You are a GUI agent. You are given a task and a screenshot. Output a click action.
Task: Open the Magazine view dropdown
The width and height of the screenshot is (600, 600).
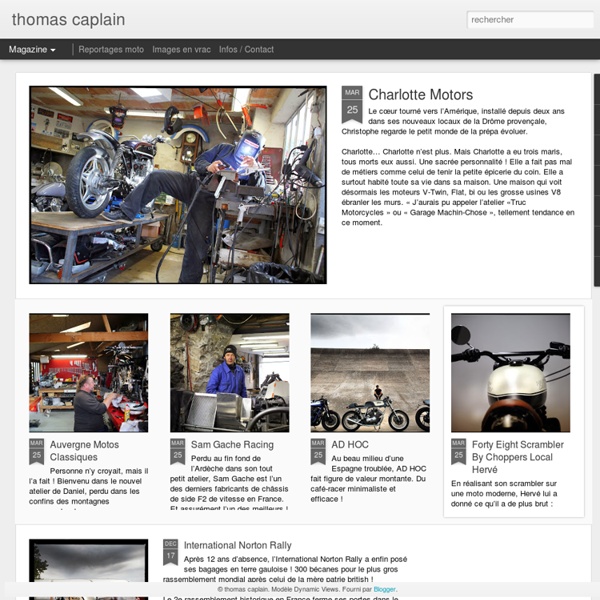click(32, 49)
